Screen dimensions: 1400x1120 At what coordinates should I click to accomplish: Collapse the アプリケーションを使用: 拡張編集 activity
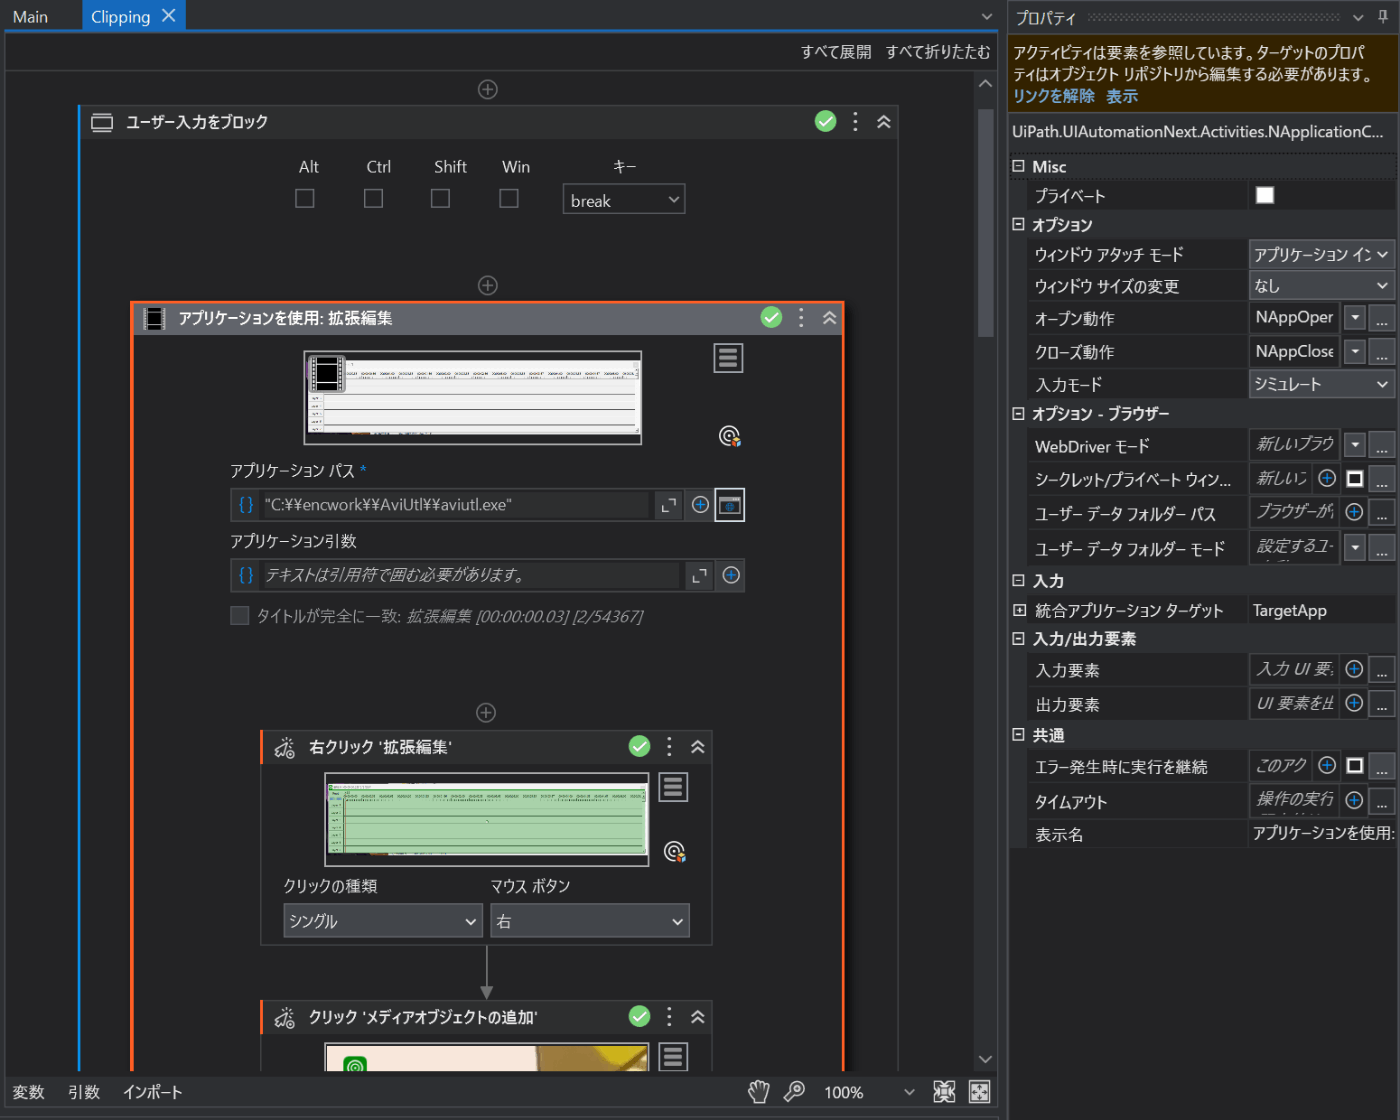click(x=830, y=318)
